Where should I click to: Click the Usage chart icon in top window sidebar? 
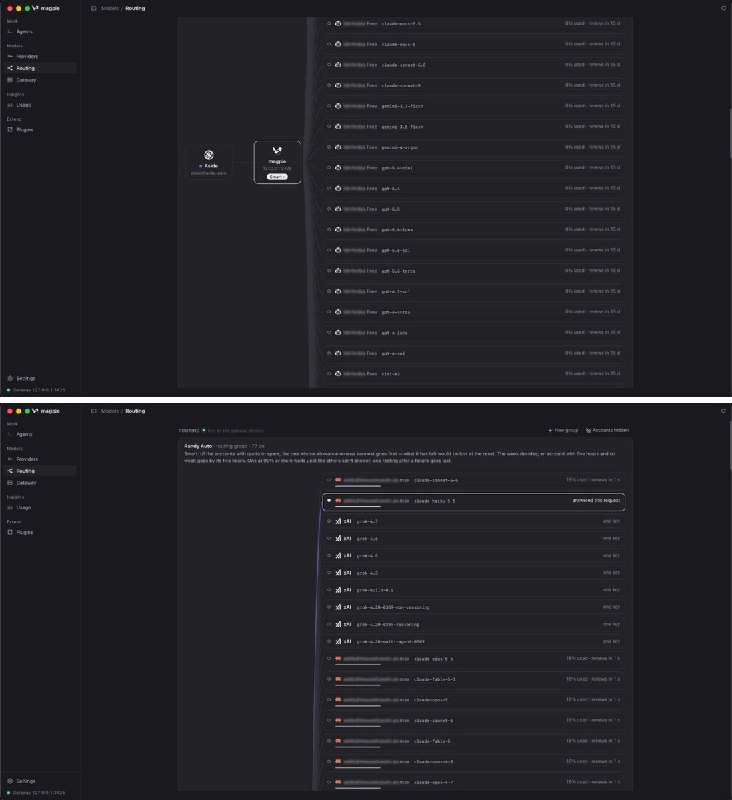10,105
